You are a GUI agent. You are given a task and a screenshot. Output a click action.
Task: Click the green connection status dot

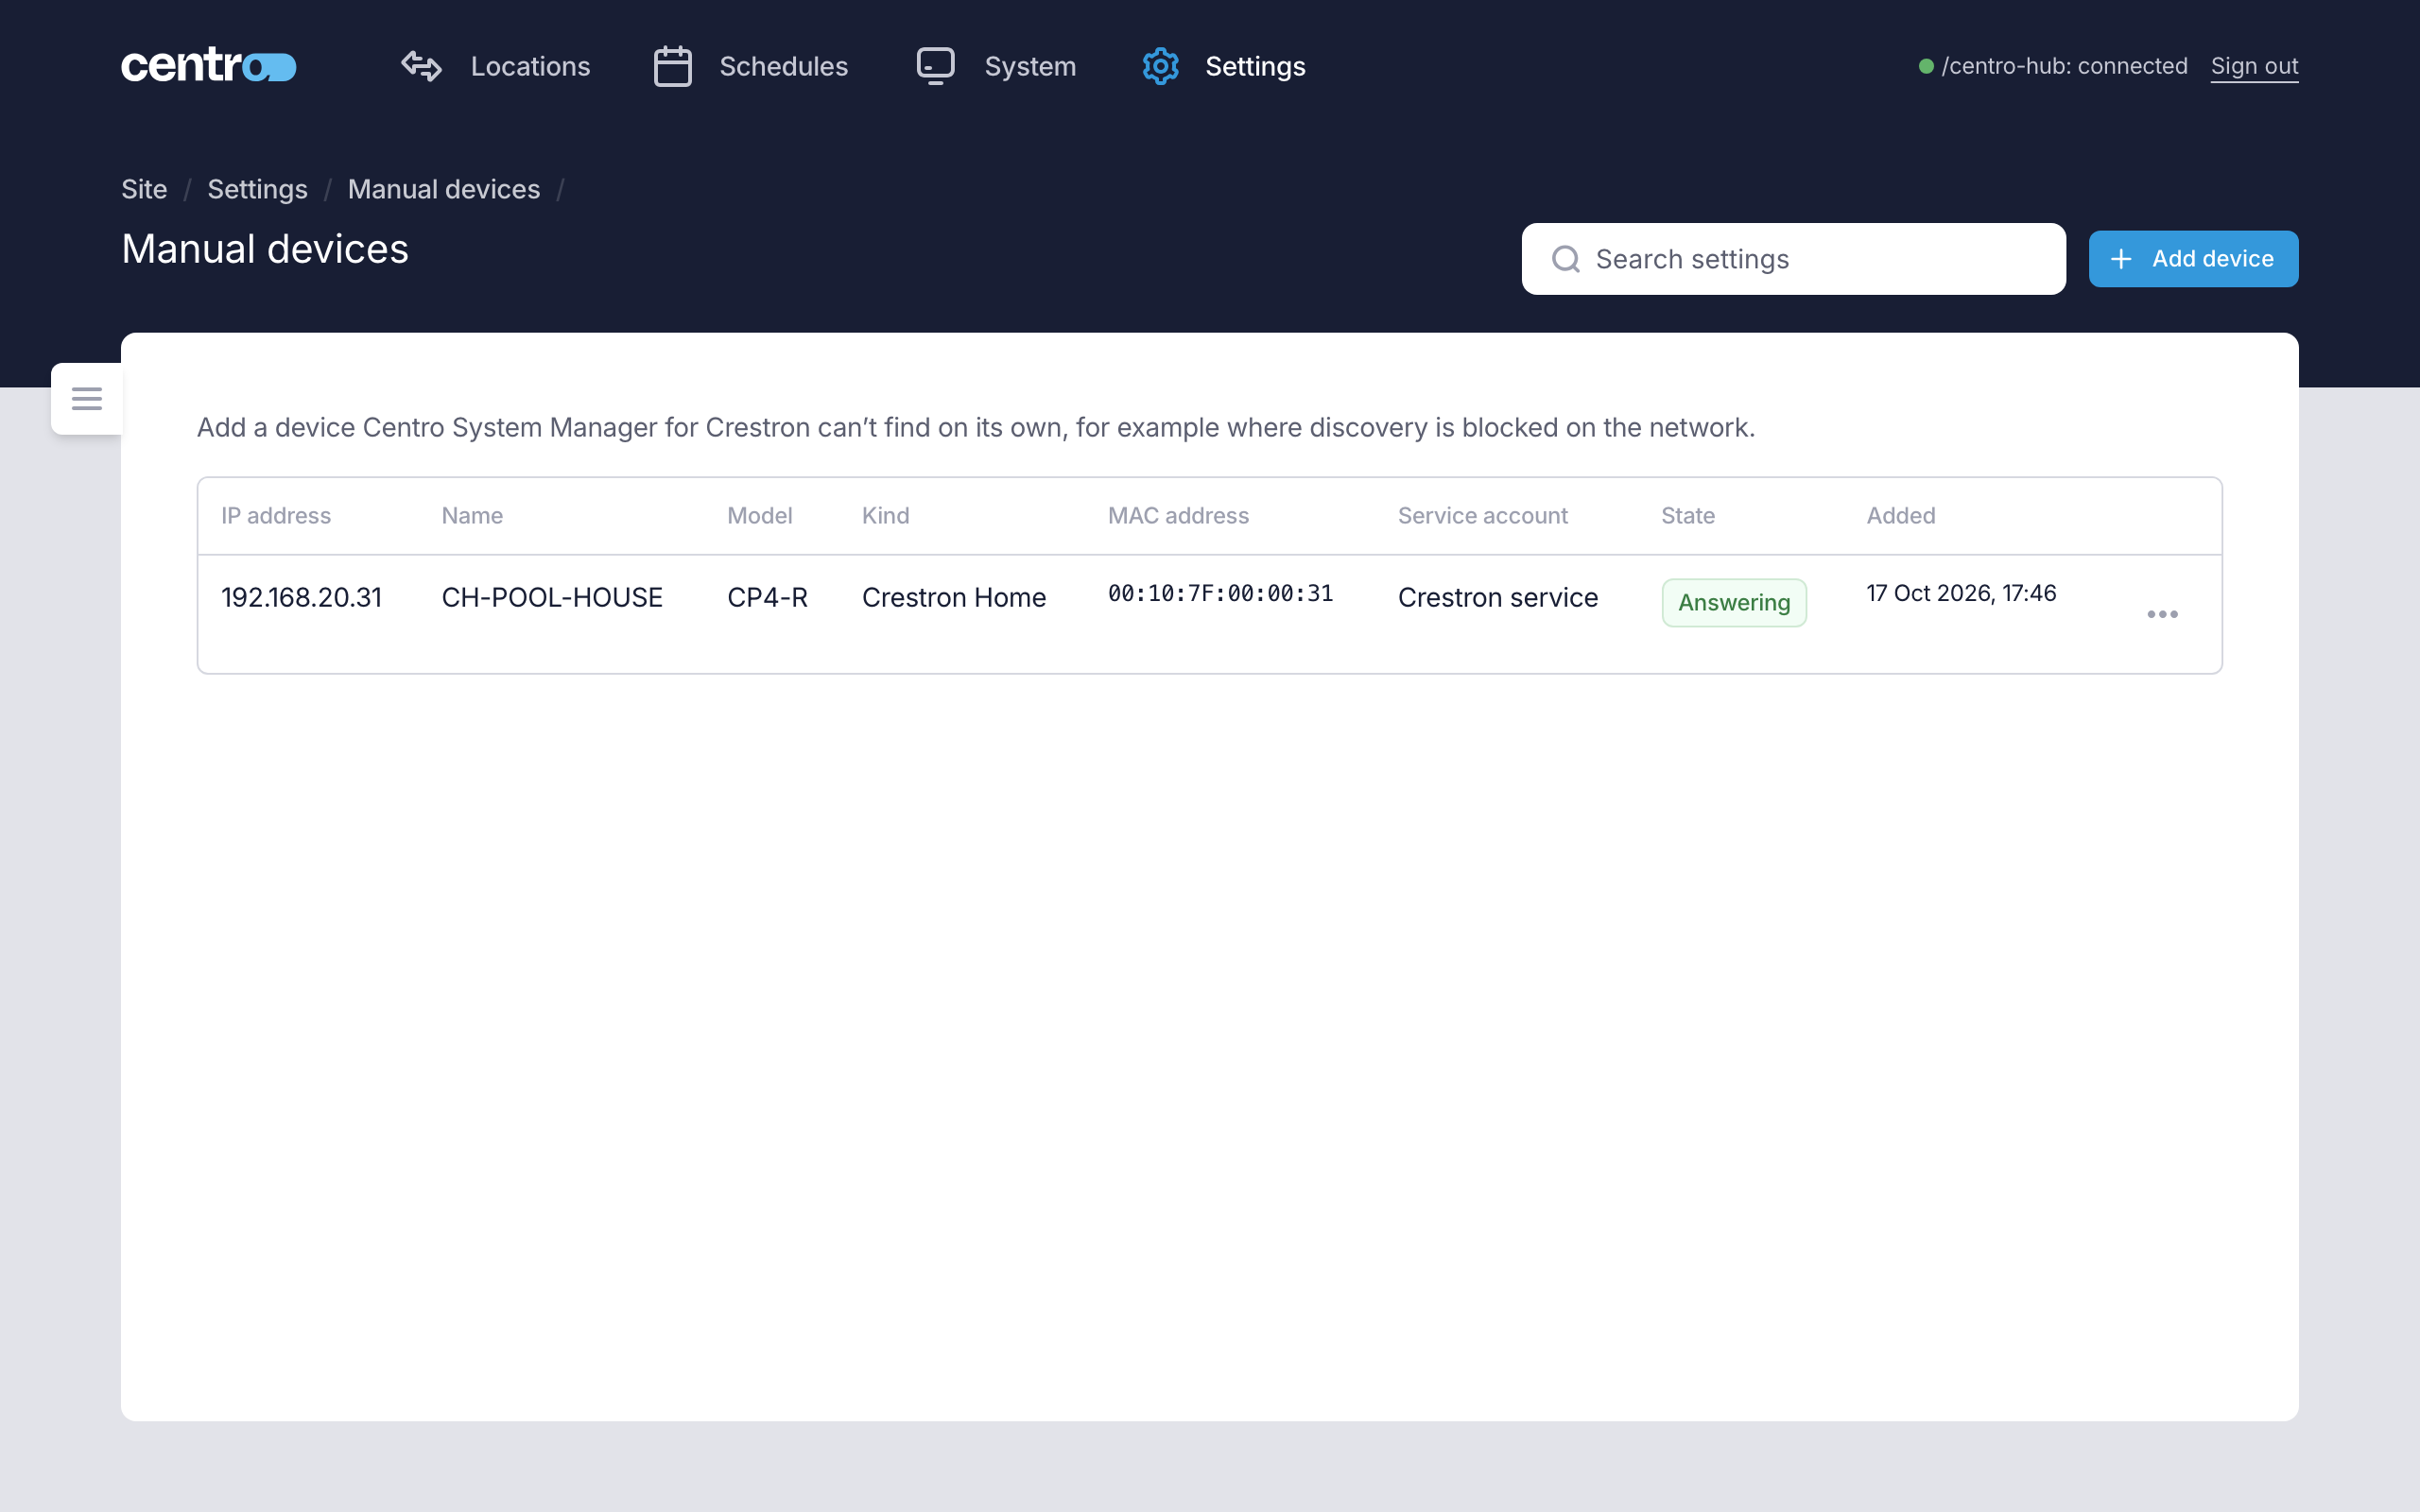(x=1926, y=66)
